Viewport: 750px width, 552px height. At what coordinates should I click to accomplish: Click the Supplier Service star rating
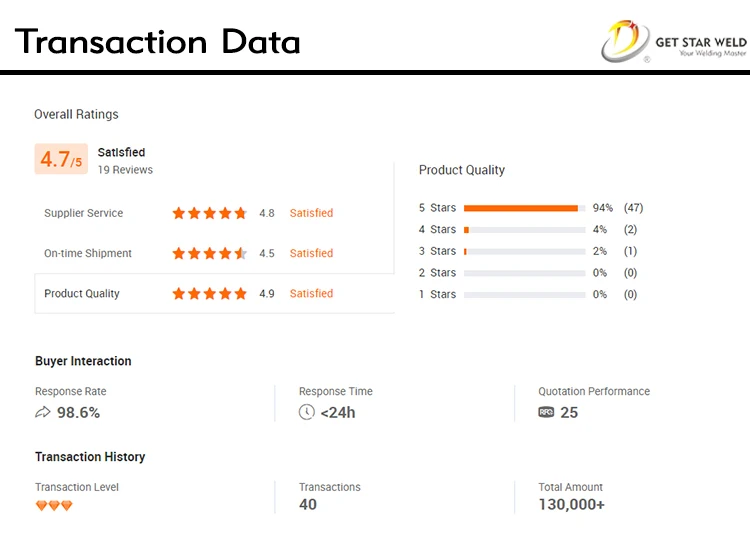[x=209, y=213]
